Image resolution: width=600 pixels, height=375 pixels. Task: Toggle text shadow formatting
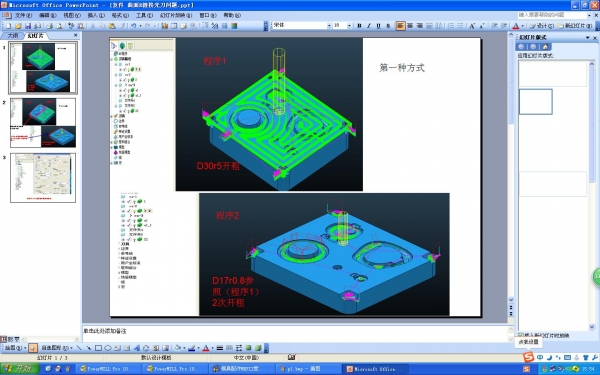[388, 26]
